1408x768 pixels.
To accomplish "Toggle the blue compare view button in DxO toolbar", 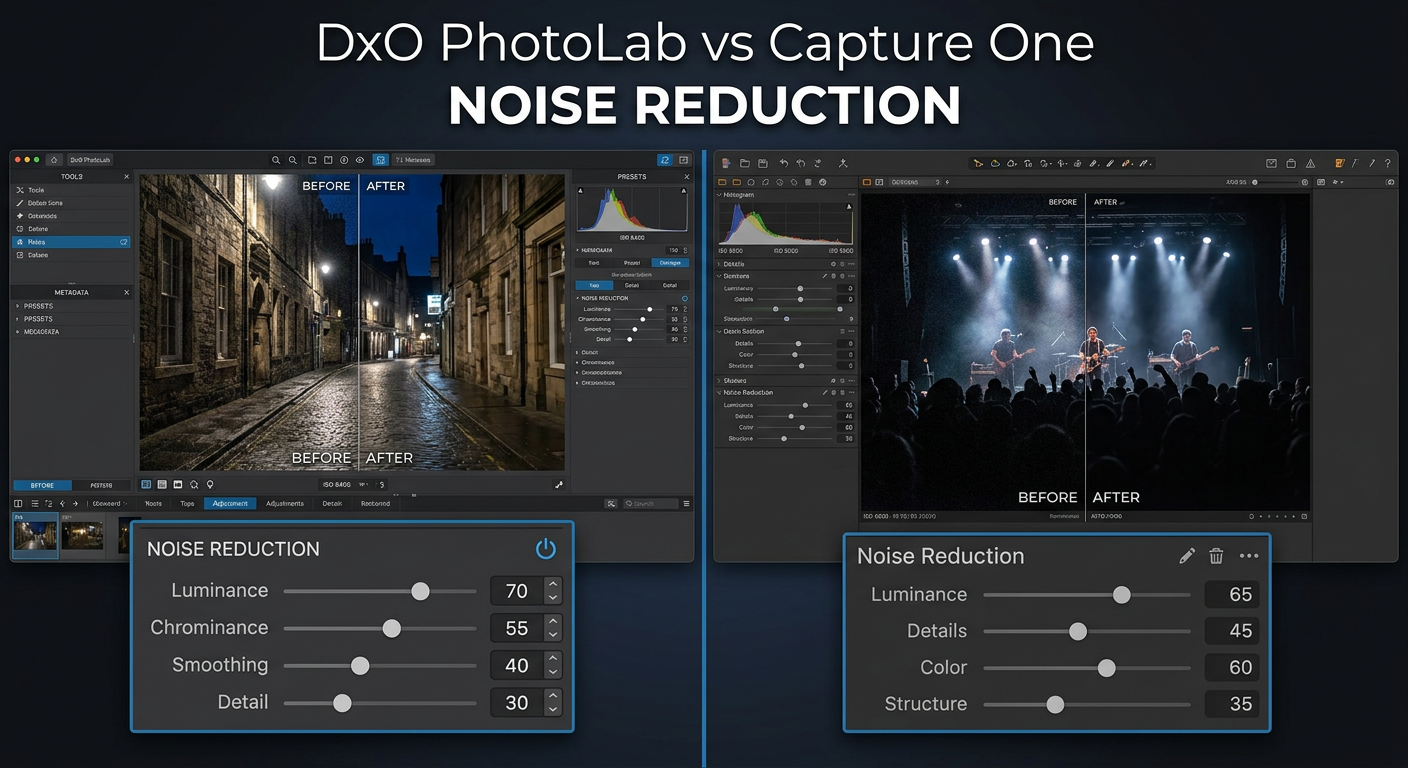I will 380,160.
